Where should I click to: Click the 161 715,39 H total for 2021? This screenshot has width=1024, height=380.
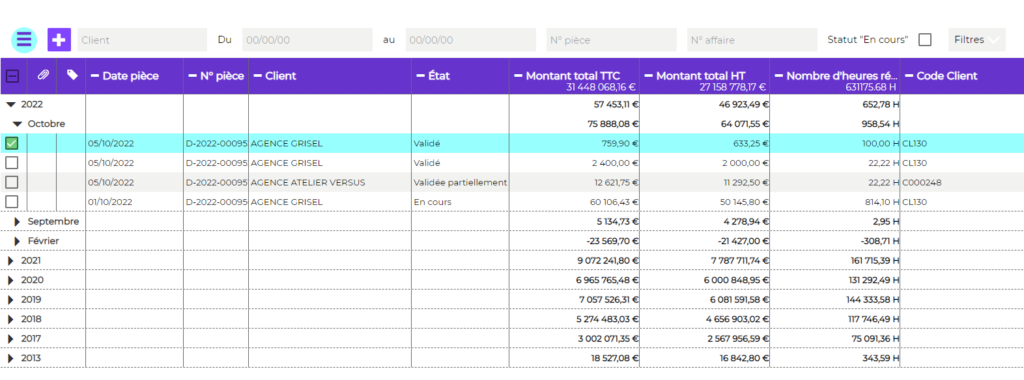tap(874, 261)
